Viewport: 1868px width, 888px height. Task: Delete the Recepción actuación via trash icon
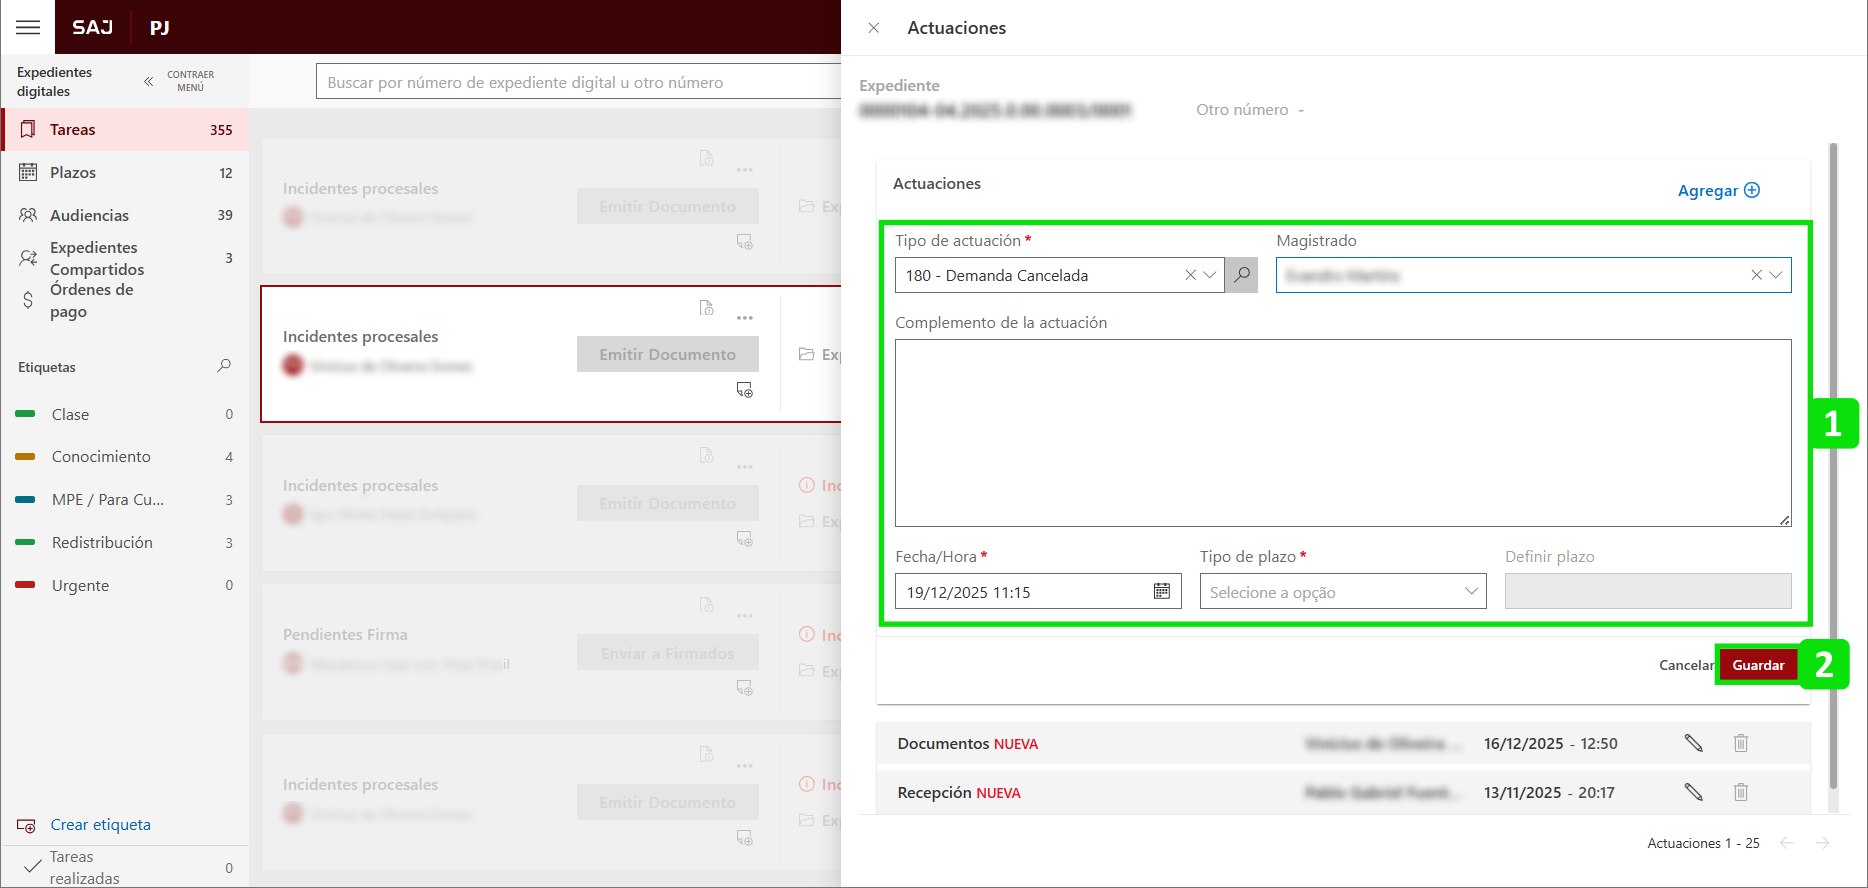[x=1740, y=792]
